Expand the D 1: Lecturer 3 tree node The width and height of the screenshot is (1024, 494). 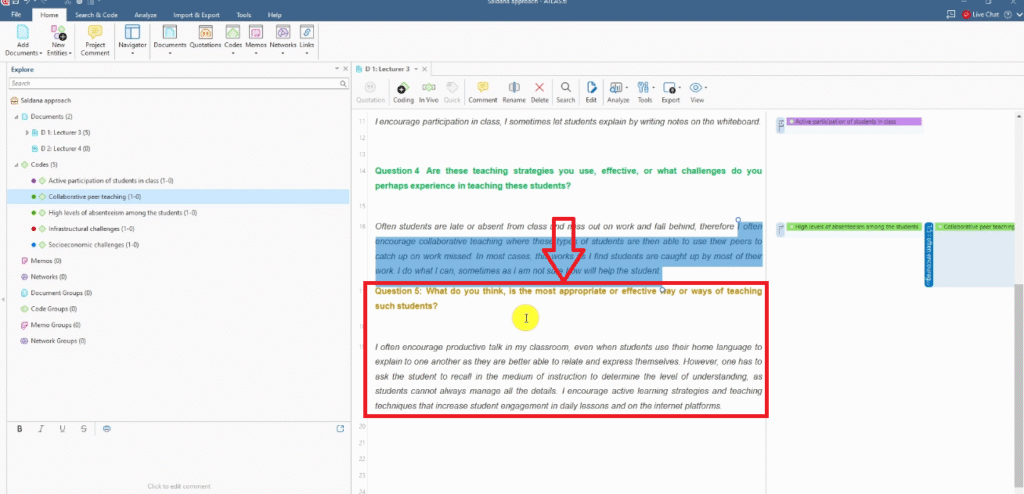[x=27, y=132]
